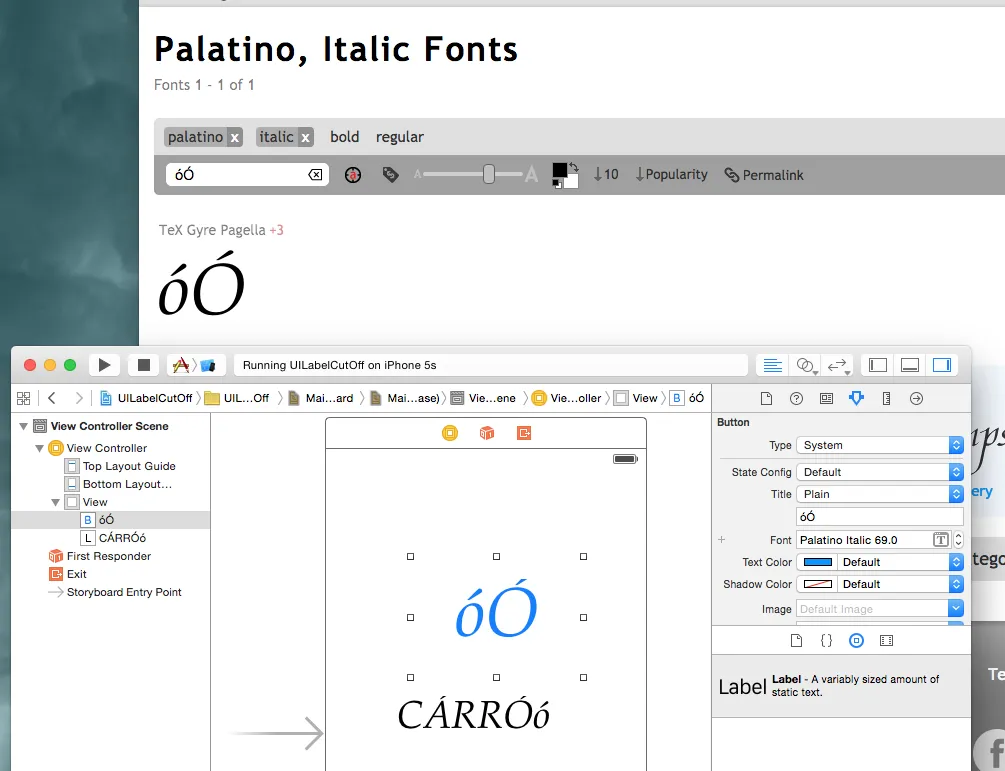Show the standard editor
The width and height of the screenshot is (1005, 771).
[772, 365]
